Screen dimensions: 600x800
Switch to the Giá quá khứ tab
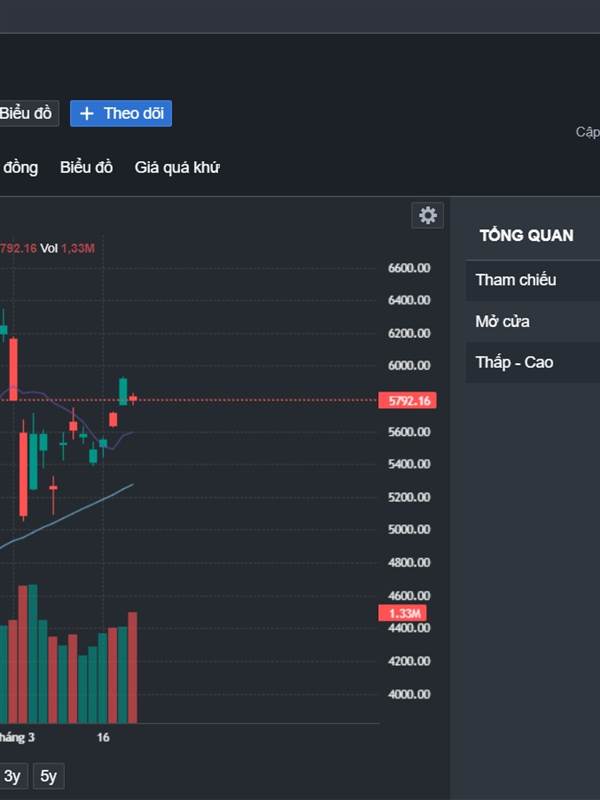177,167
